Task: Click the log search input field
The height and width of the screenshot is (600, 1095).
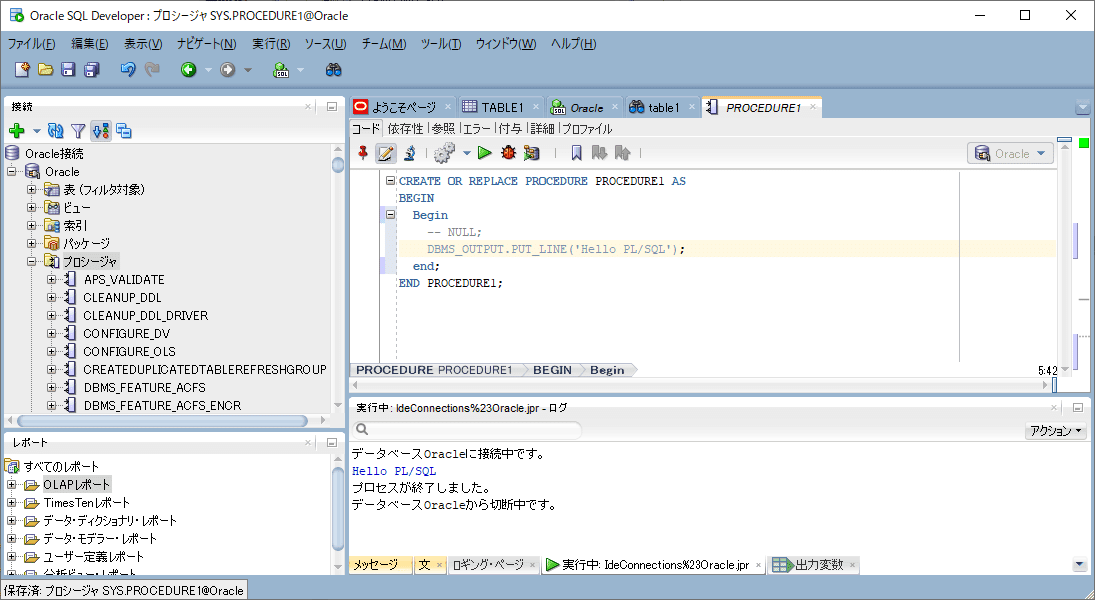Action: tap(470, 430)
